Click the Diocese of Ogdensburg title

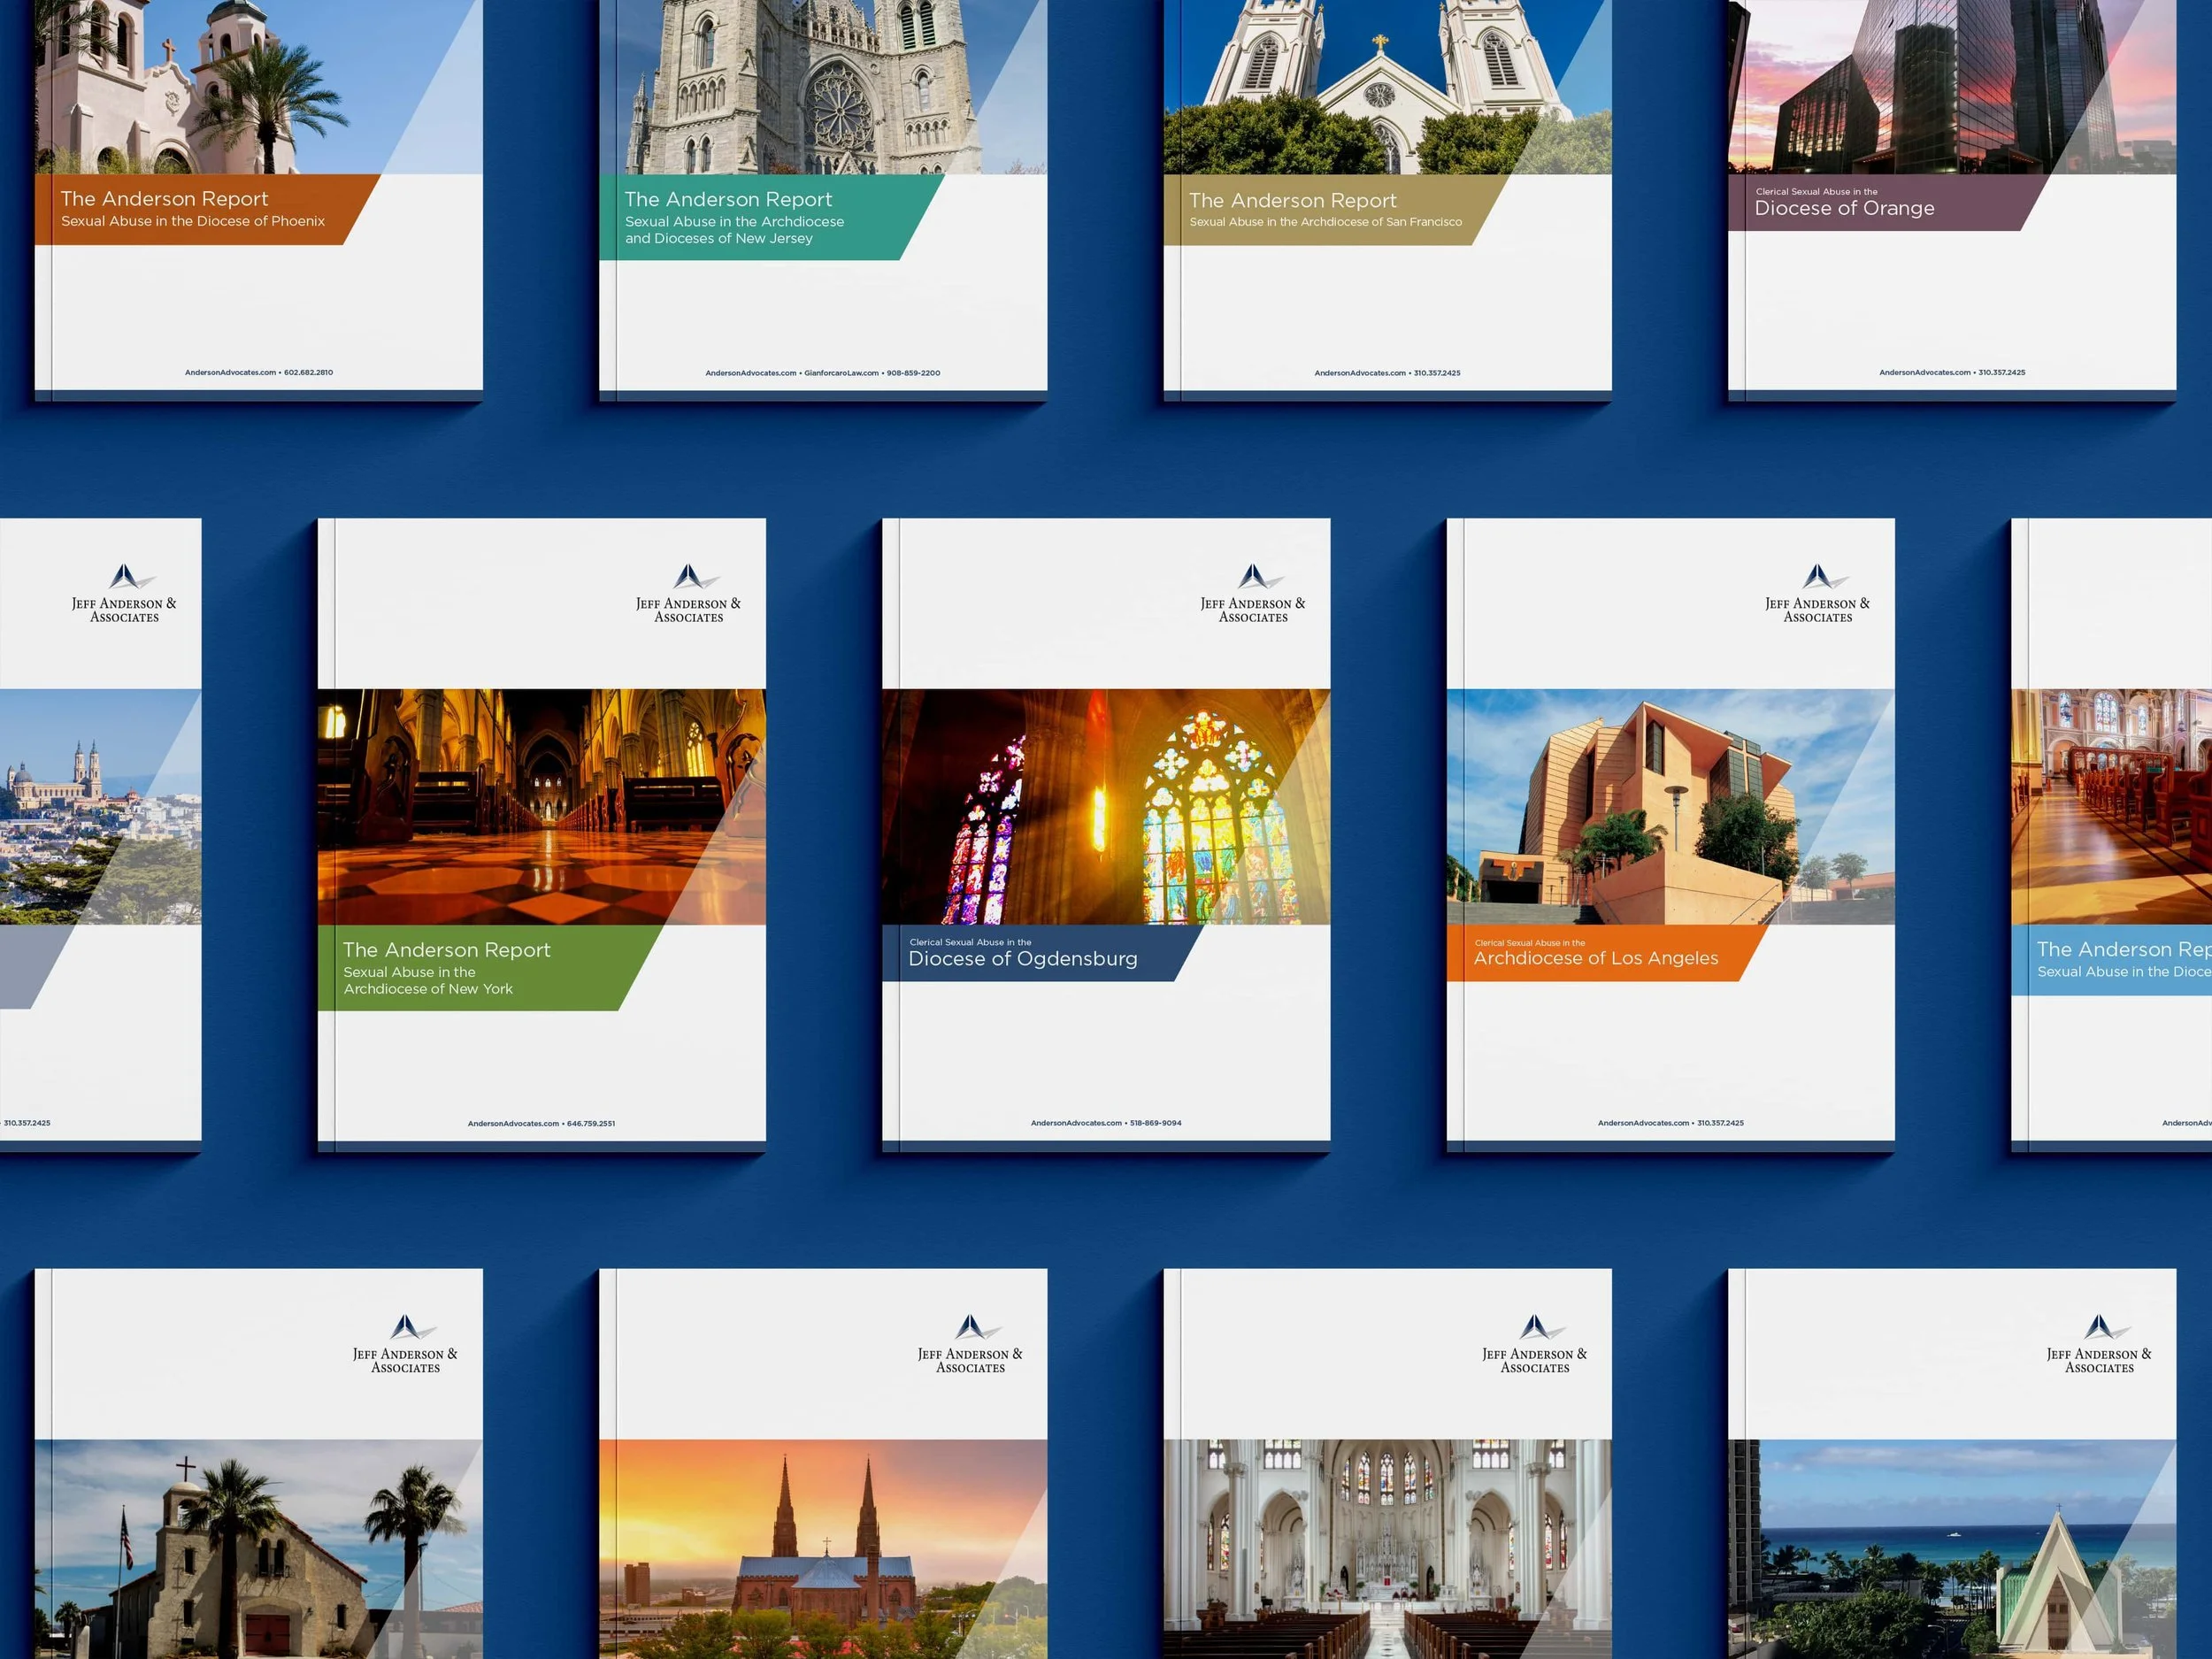tap(1022, 958)
